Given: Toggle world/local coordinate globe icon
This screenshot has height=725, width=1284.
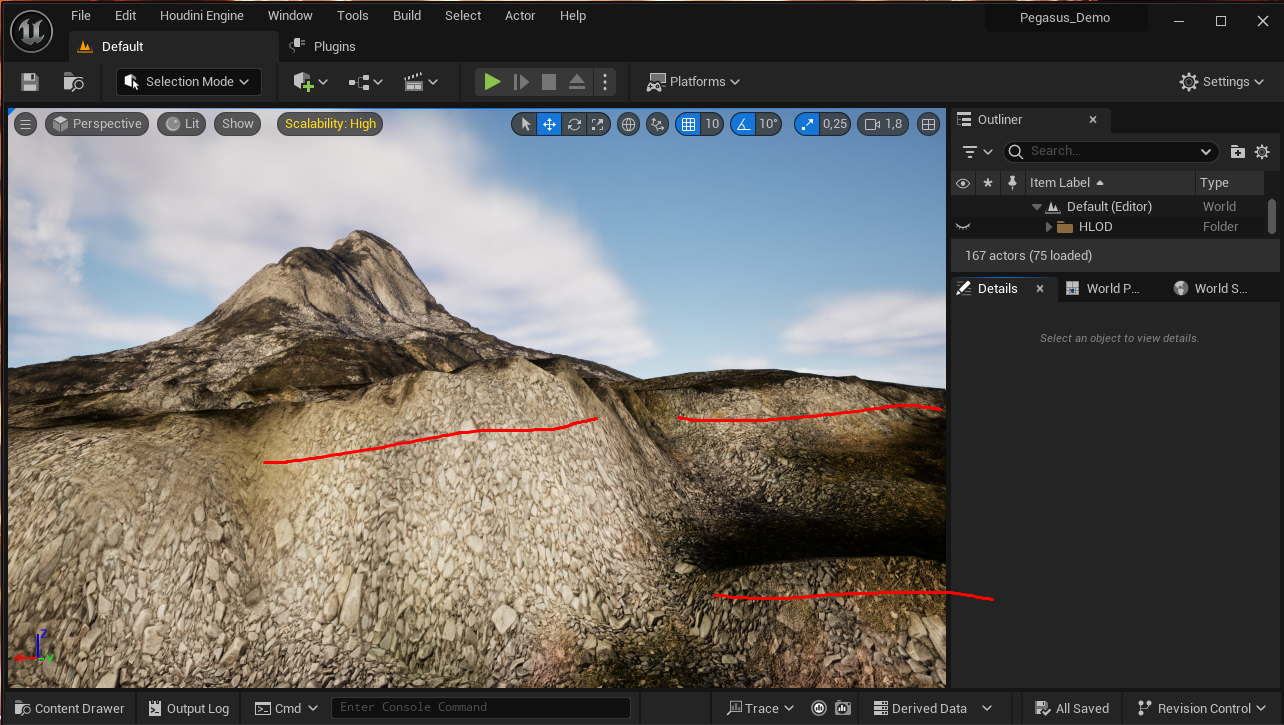Looking at the screenshot, I should pos(629,124).
